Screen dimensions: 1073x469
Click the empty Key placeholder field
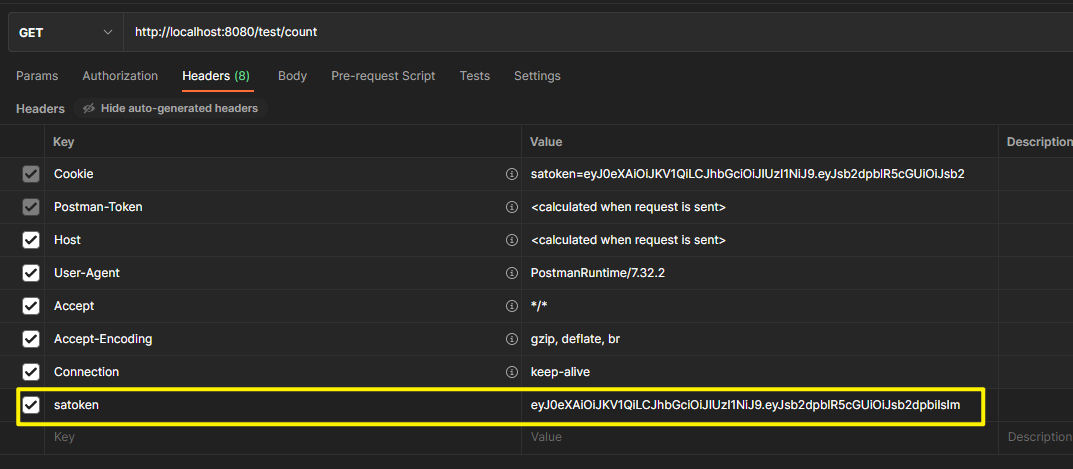pos(280,437)
